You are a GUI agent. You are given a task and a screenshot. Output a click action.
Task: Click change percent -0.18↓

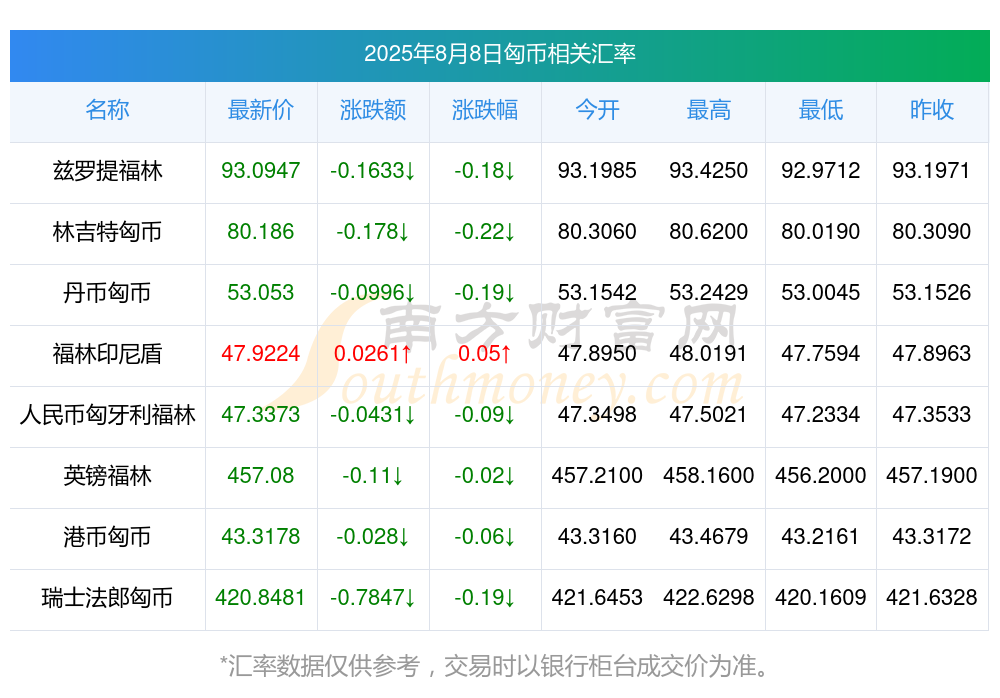485,170
